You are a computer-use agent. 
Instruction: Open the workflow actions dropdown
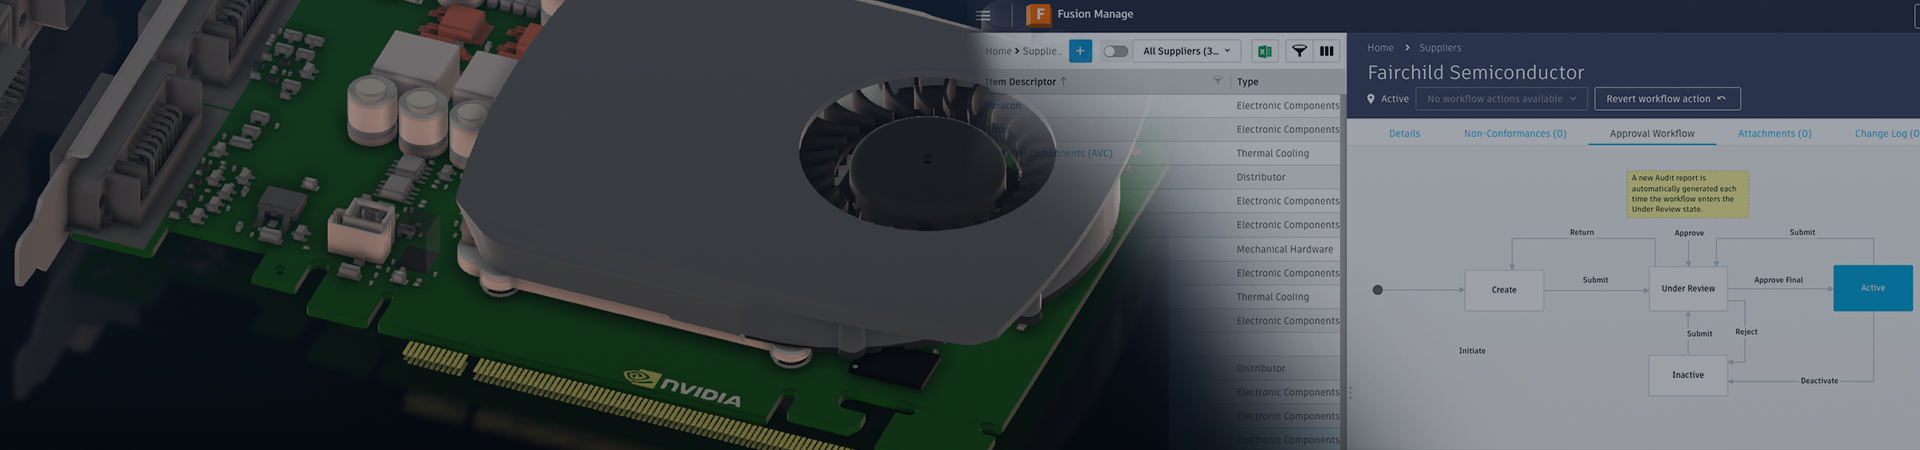(x=1500, y=99)
